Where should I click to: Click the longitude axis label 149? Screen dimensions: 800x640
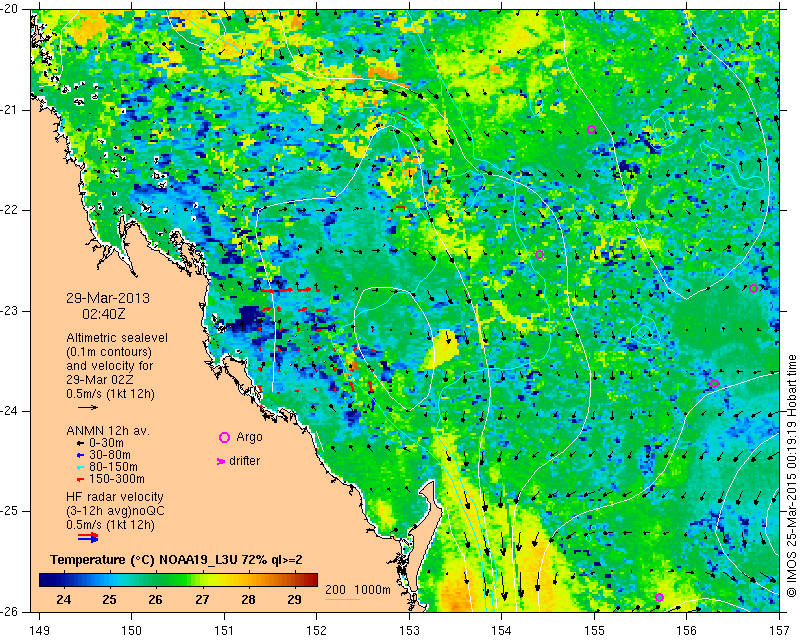point(40,631)
